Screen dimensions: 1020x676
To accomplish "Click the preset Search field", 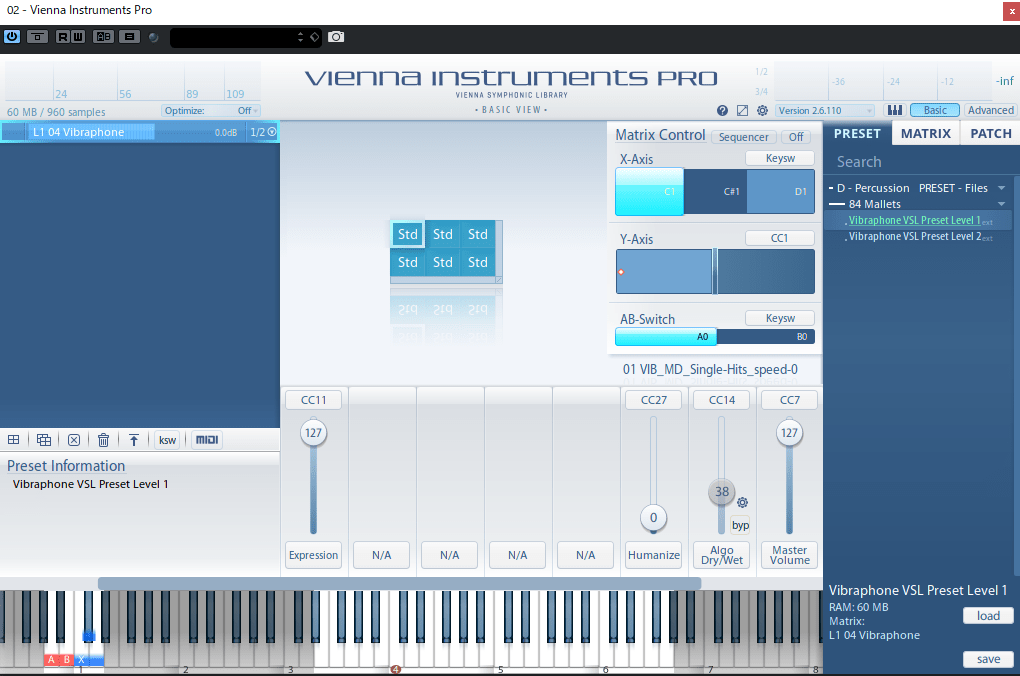I will click(920, 162).
